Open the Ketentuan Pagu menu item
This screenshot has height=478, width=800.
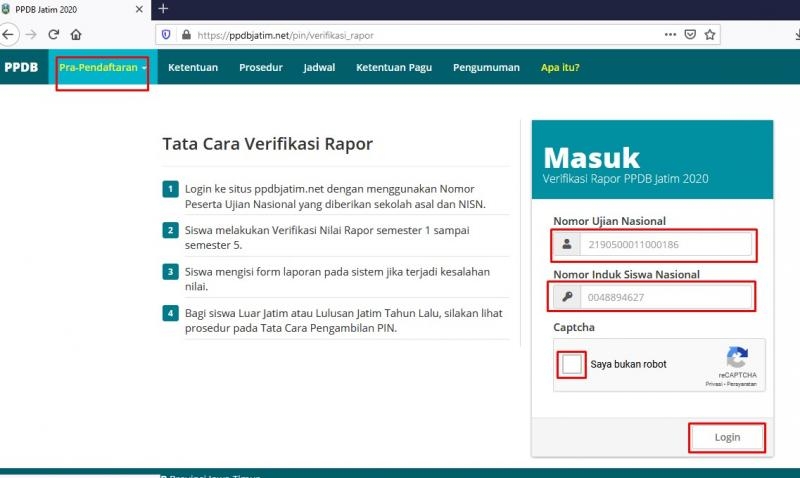pyautogui.click(x=394, y=67)
